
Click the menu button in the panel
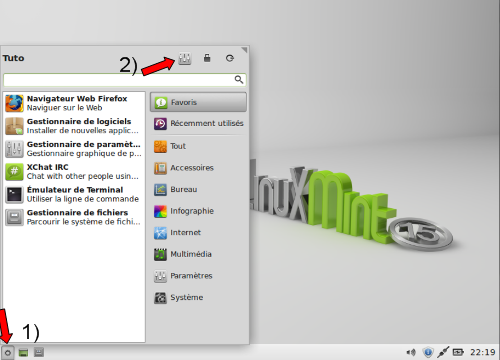pos(8,352)
